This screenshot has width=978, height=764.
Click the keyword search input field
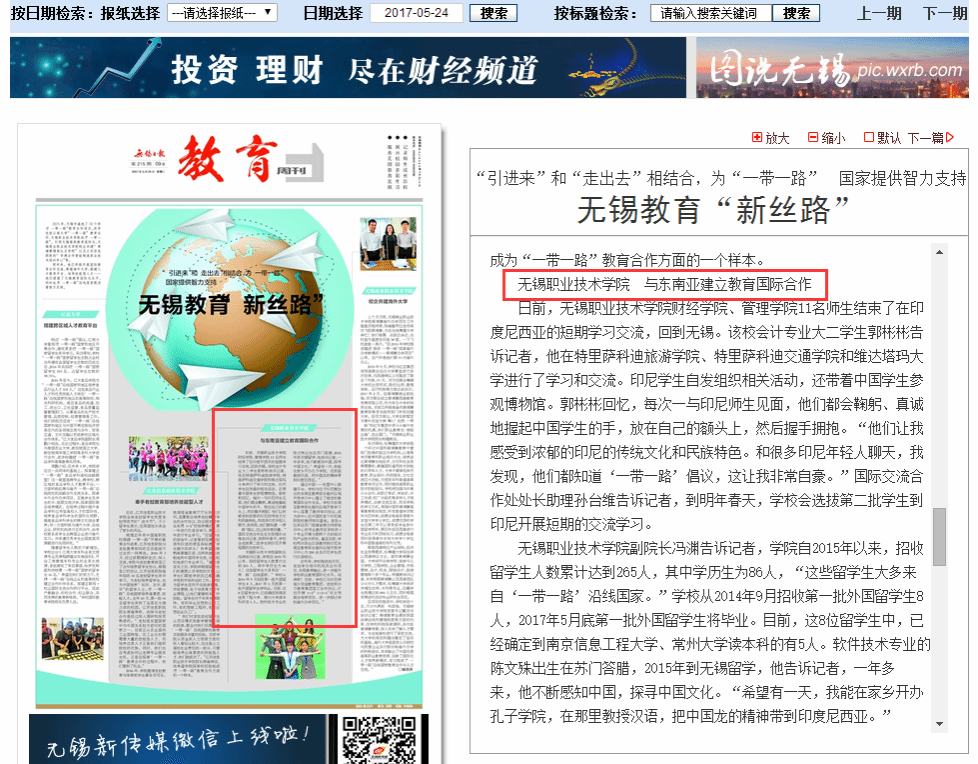tap(710, 13)
